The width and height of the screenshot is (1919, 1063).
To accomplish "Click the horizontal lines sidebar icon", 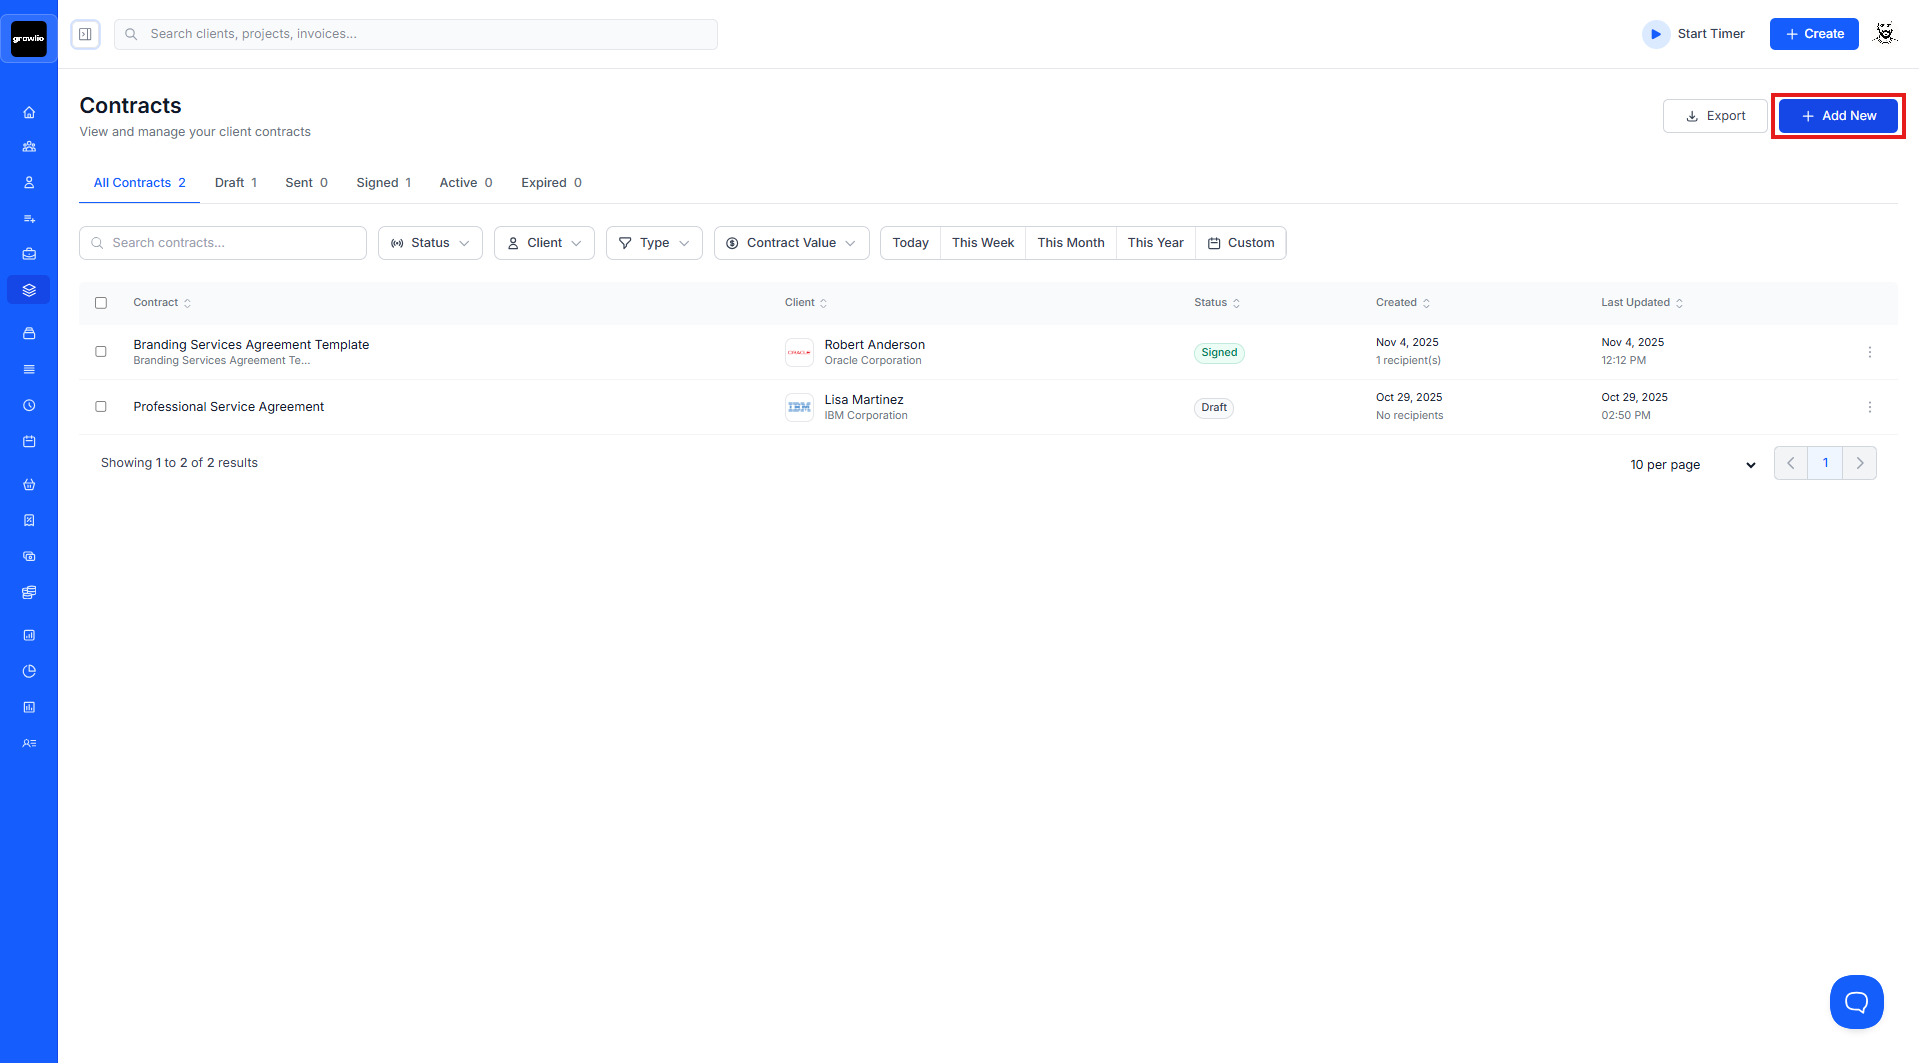I will coord(29,369).
